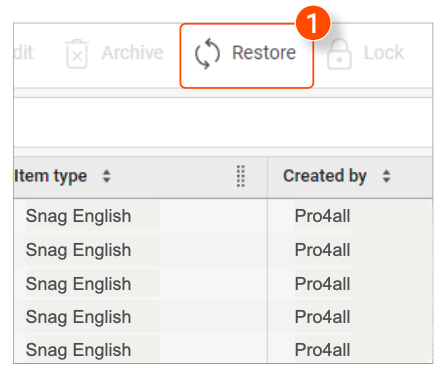Click the Restore button label
This screenshot has height=371, width=443.
[264, 53]
